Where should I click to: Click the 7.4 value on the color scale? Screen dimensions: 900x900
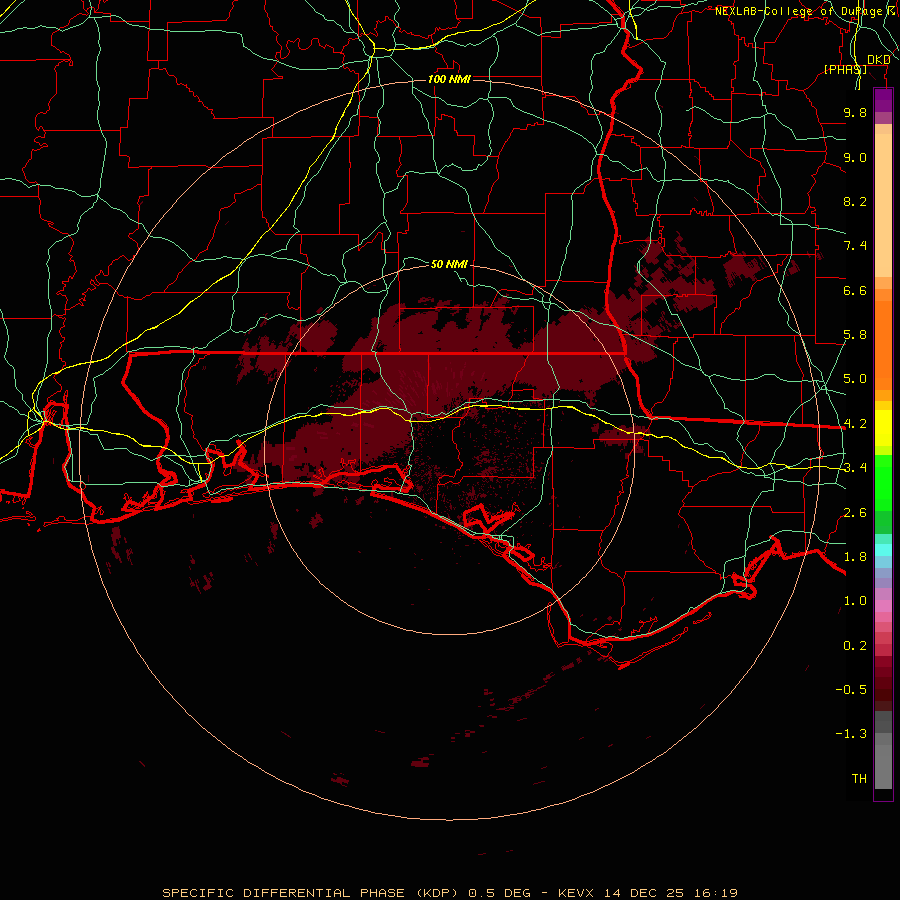pyautogui.click(x=855, y=246)
